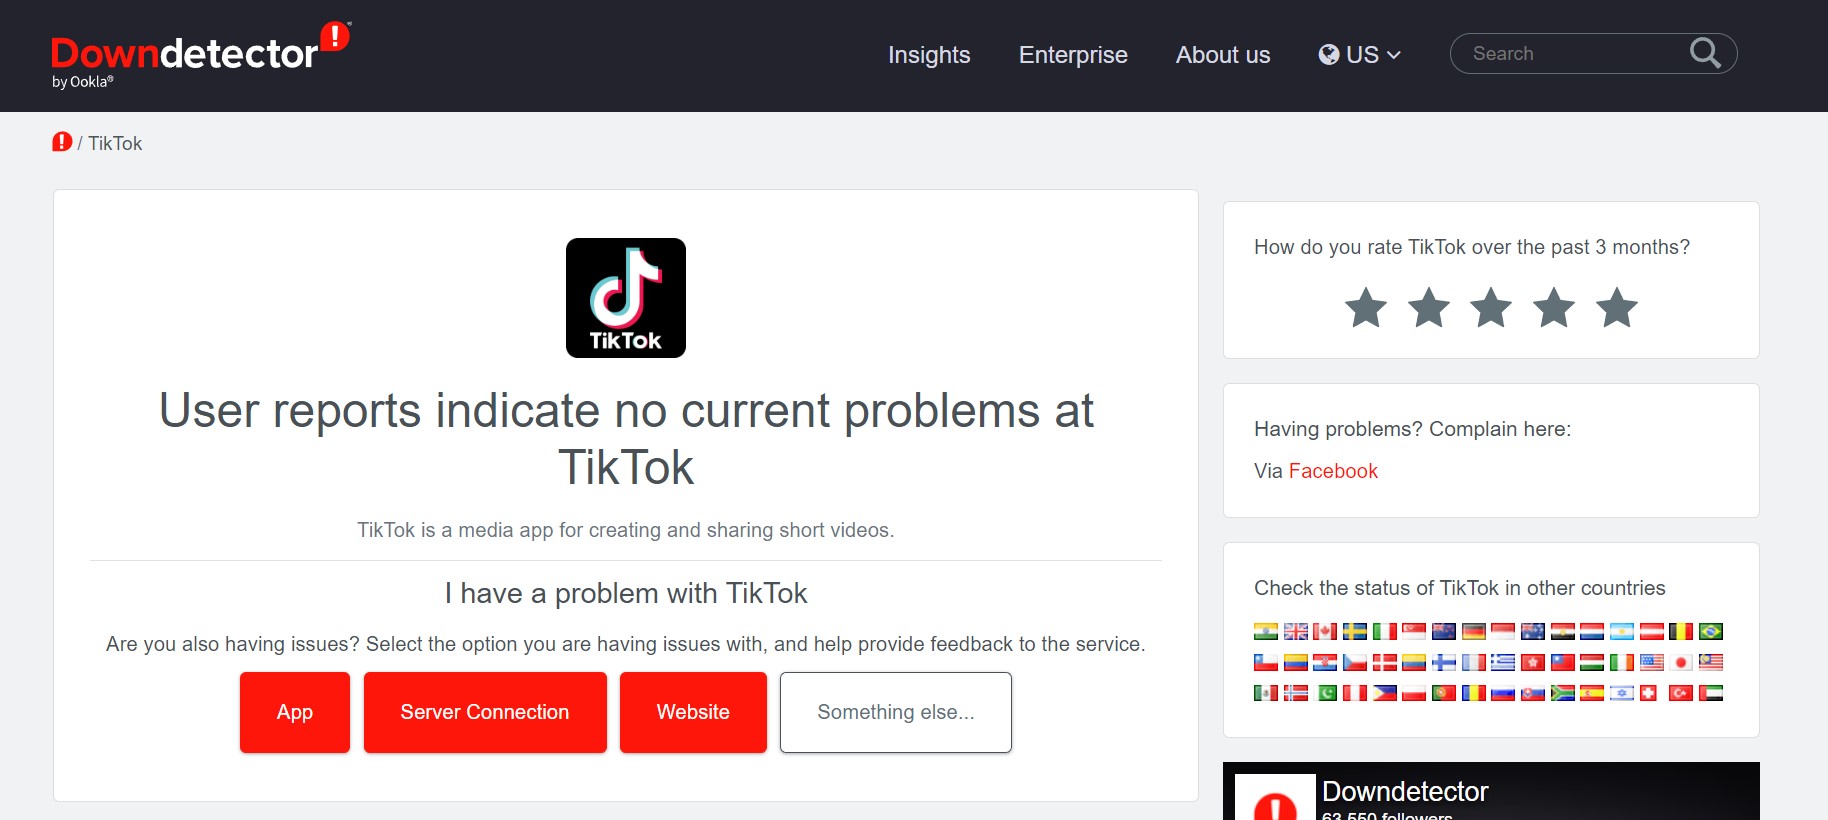Rate TikTok five stars
Screen dimensions: 1828x820
click(1617, 308)
